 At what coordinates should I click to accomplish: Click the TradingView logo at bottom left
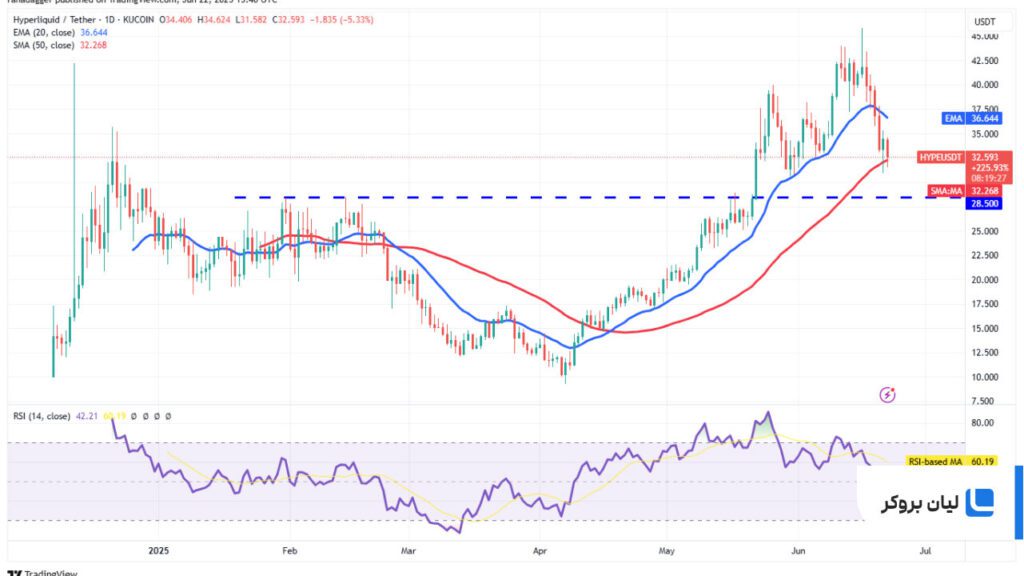(42, 573)
